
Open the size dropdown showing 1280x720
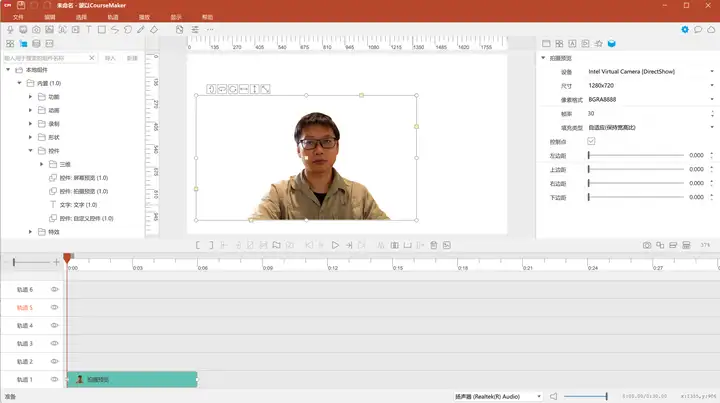tap(651, 85)
